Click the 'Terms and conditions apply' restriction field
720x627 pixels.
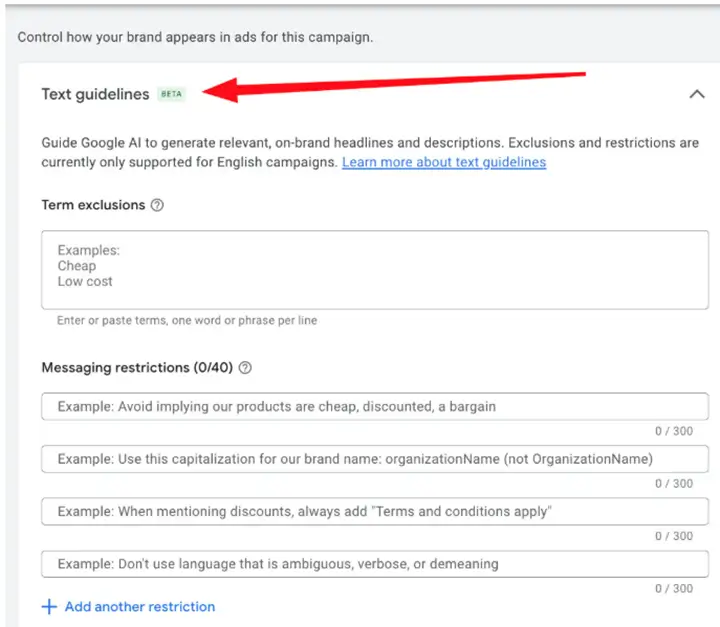(374, 511)
